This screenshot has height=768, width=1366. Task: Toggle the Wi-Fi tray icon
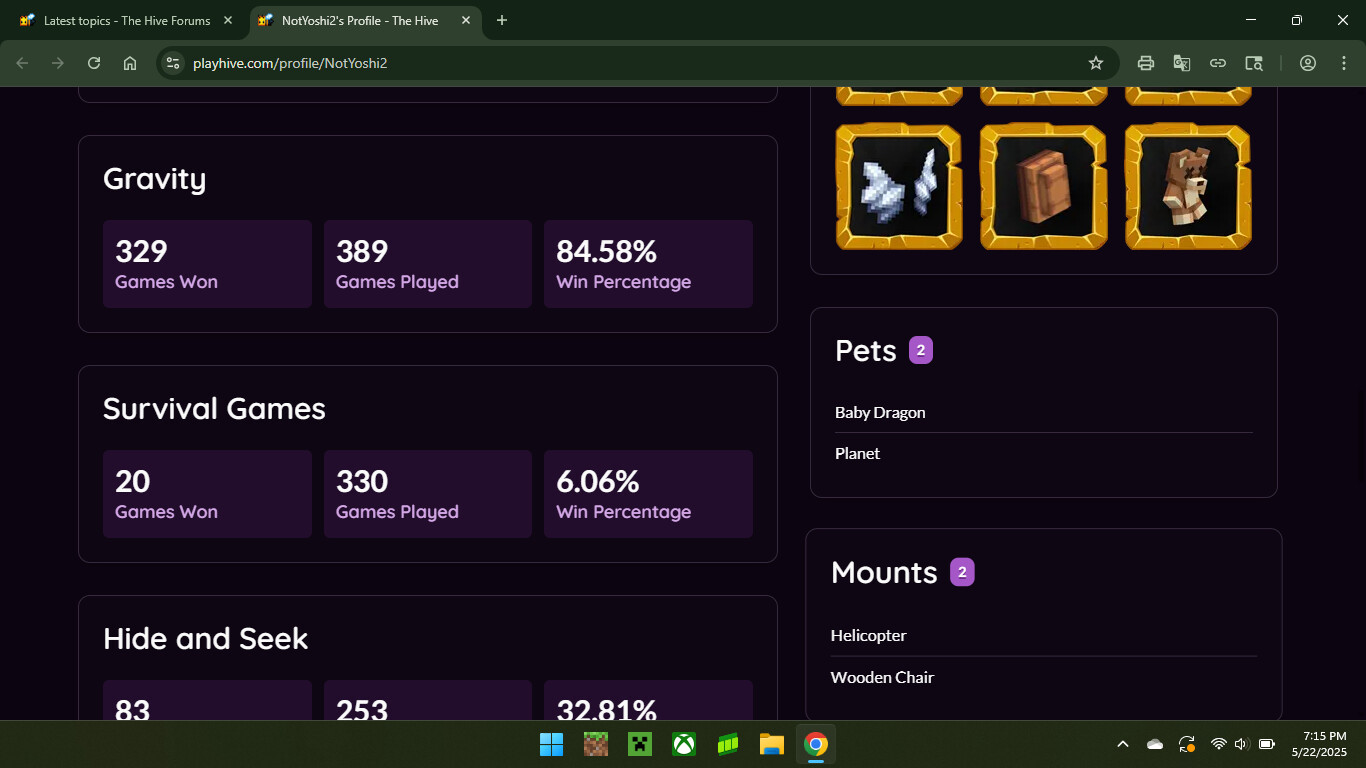pos(1218,744)
